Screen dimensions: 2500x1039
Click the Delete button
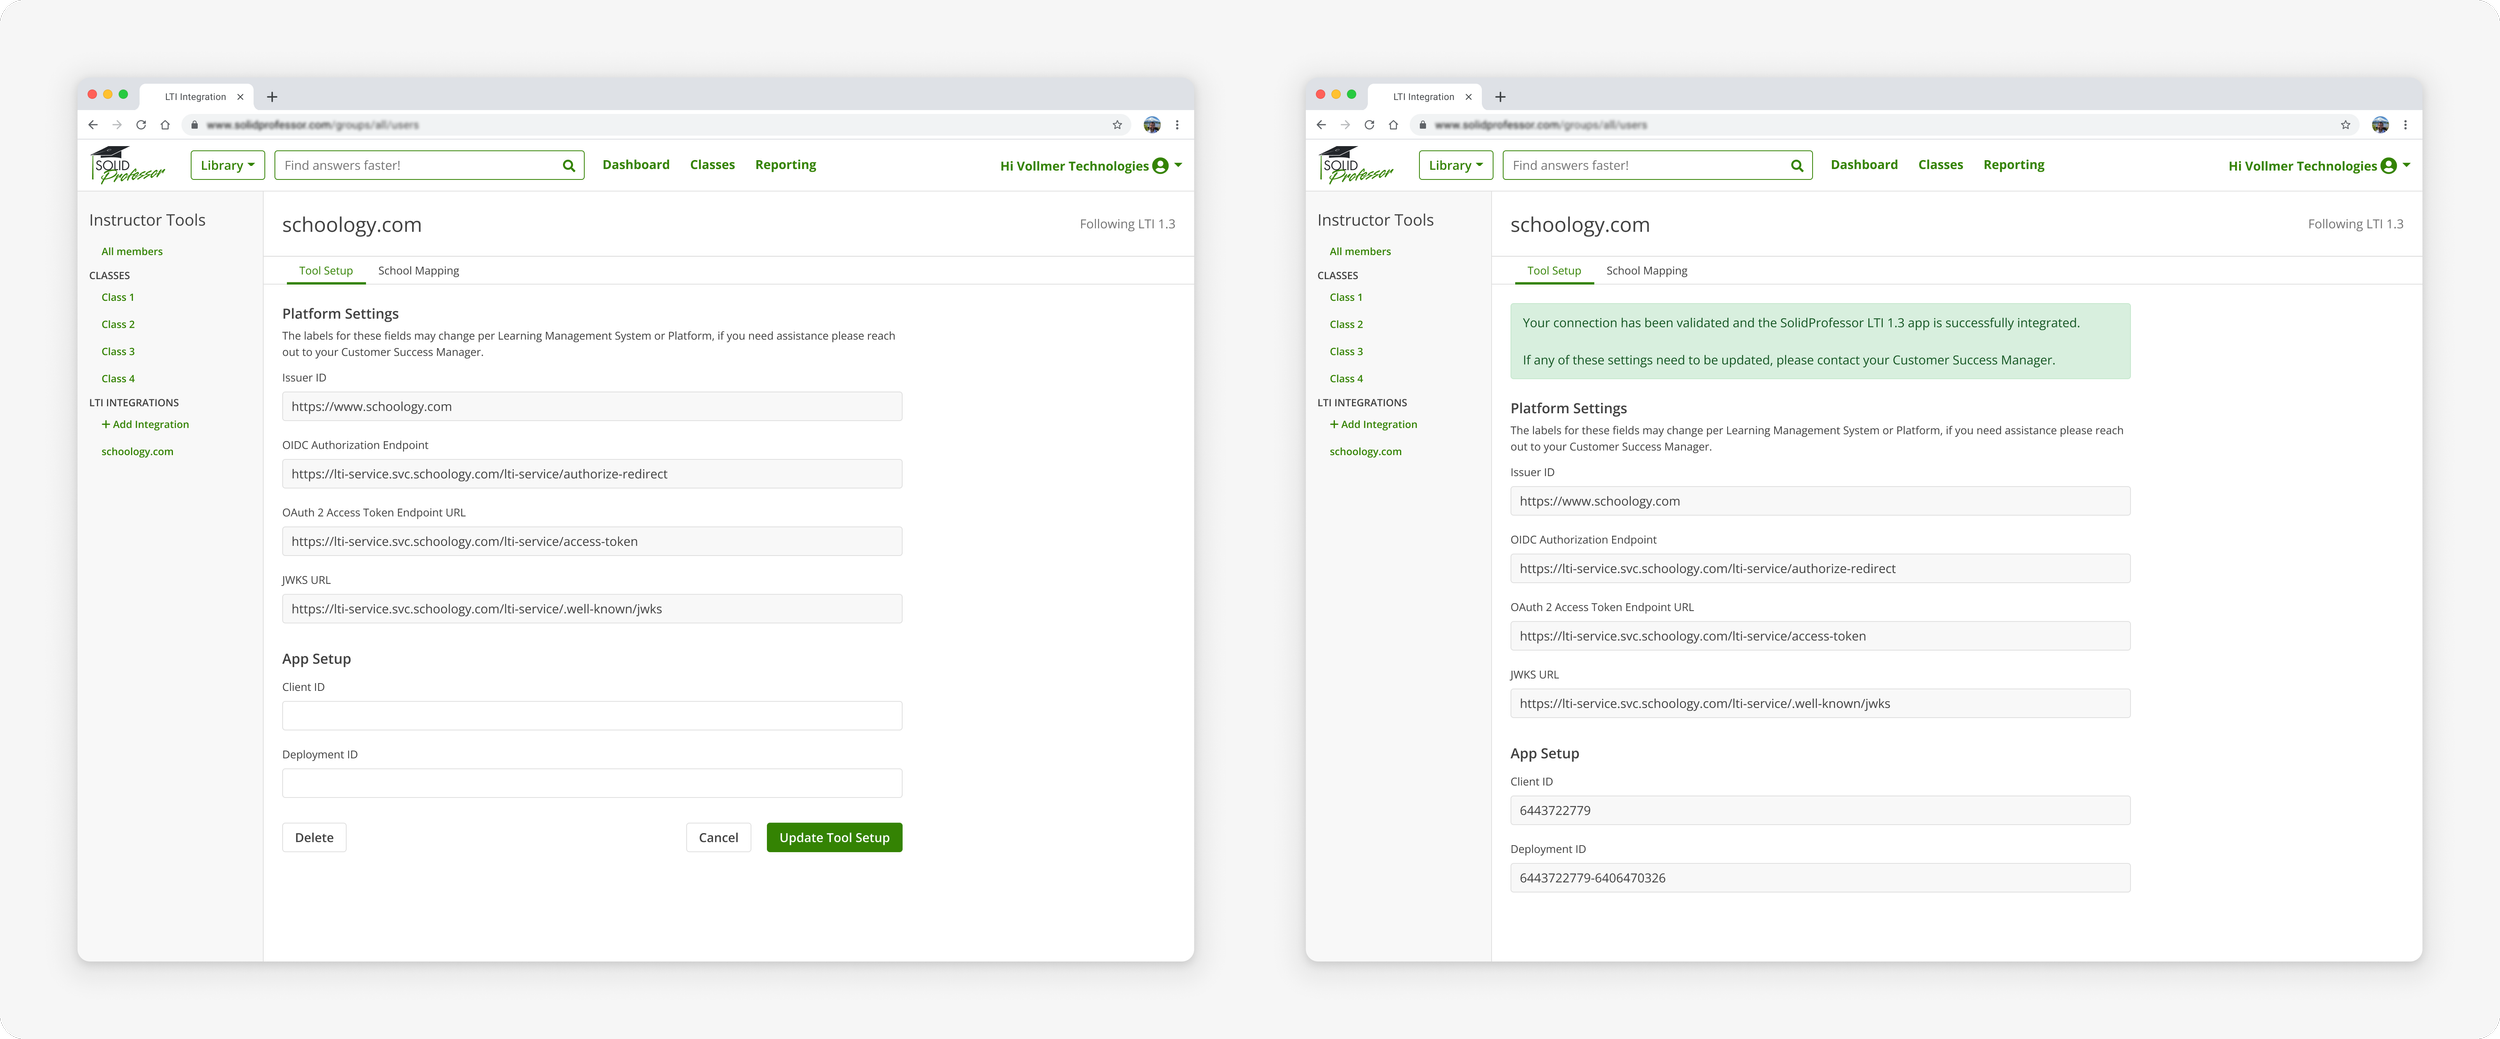[x=314, y=838]
